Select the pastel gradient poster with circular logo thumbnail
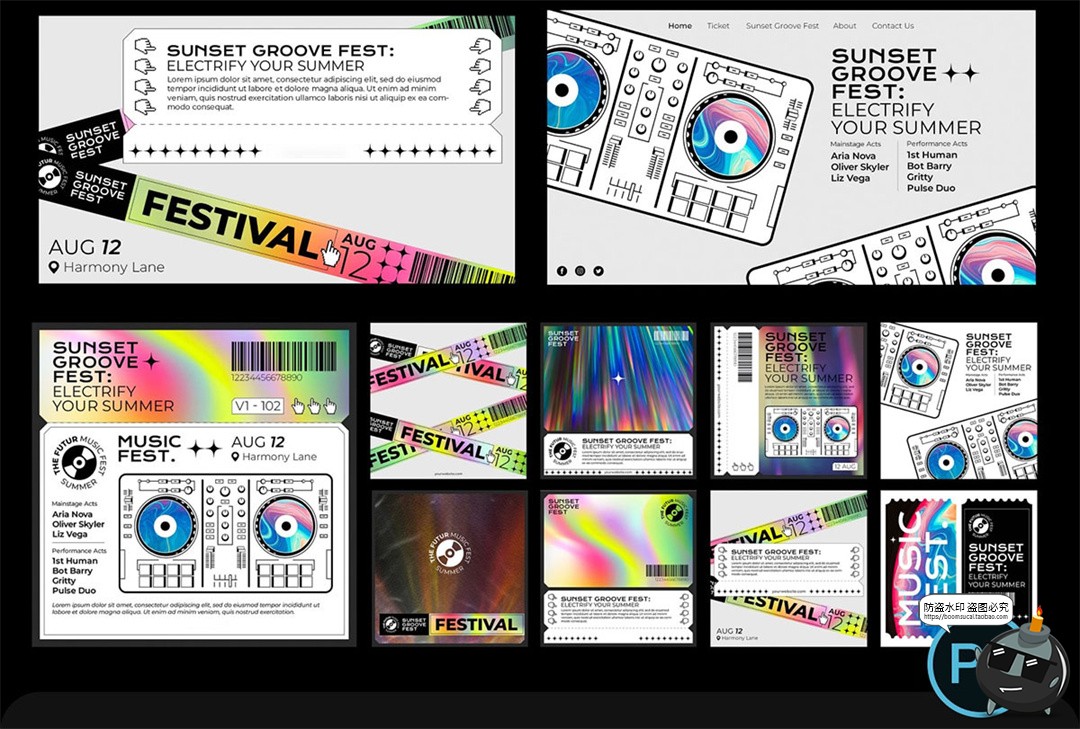The height and width of the screenshot is (729, 1080). point(618,567)
